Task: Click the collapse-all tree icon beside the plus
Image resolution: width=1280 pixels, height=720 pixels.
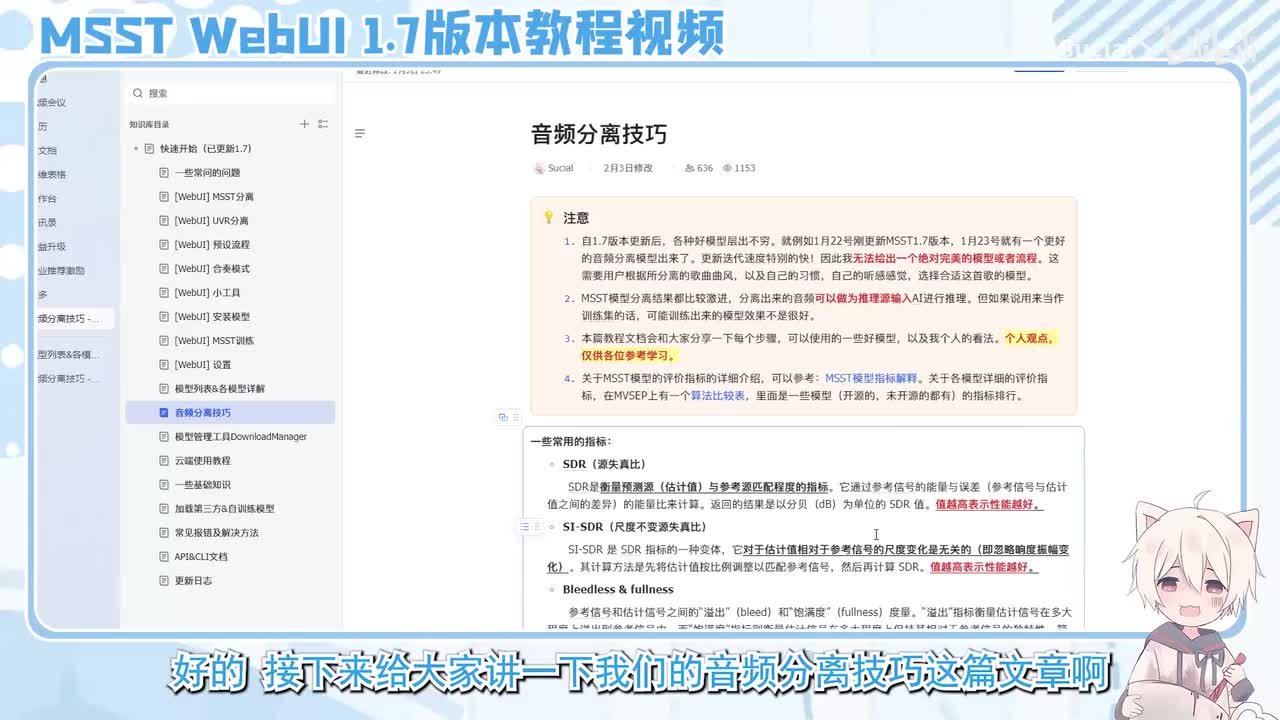Action: click(323, 124)
